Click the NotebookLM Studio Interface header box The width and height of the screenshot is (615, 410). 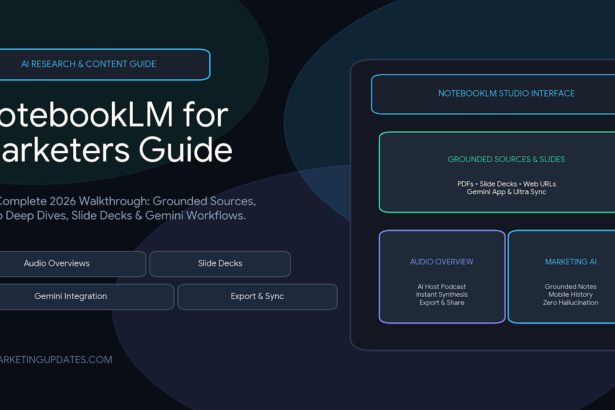[x=493, y=94]
